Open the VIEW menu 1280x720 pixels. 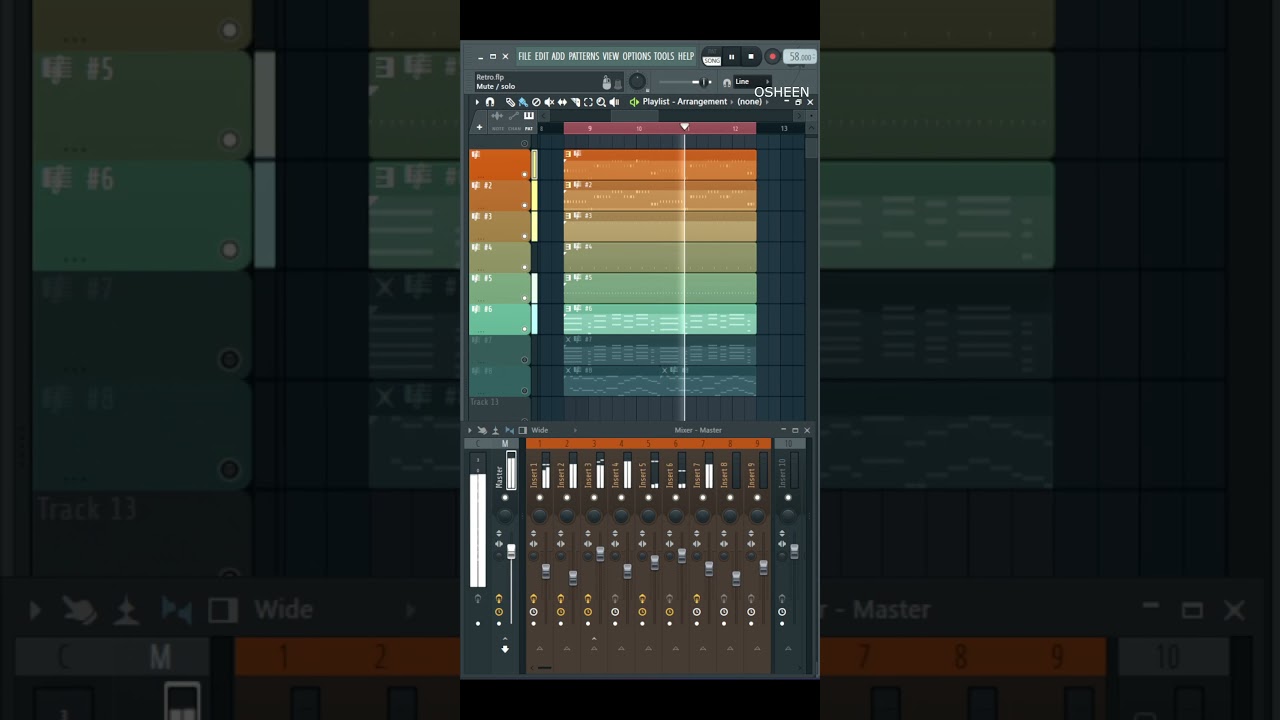click(611, 57)
